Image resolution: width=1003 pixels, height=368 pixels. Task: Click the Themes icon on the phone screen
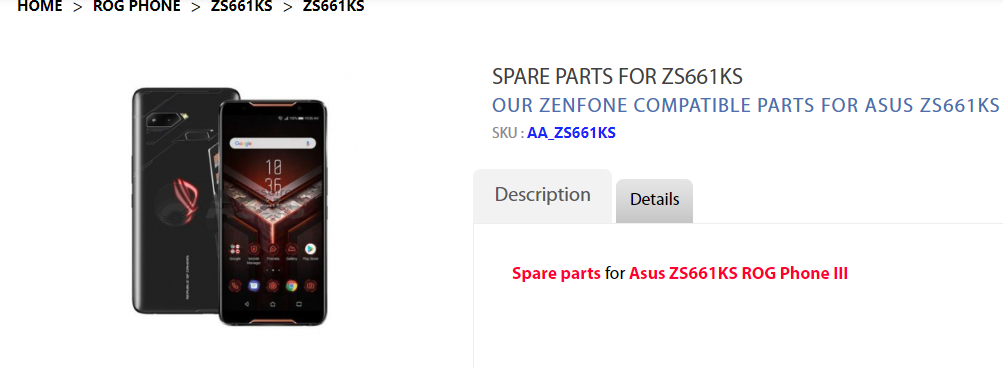pos(272,248)
